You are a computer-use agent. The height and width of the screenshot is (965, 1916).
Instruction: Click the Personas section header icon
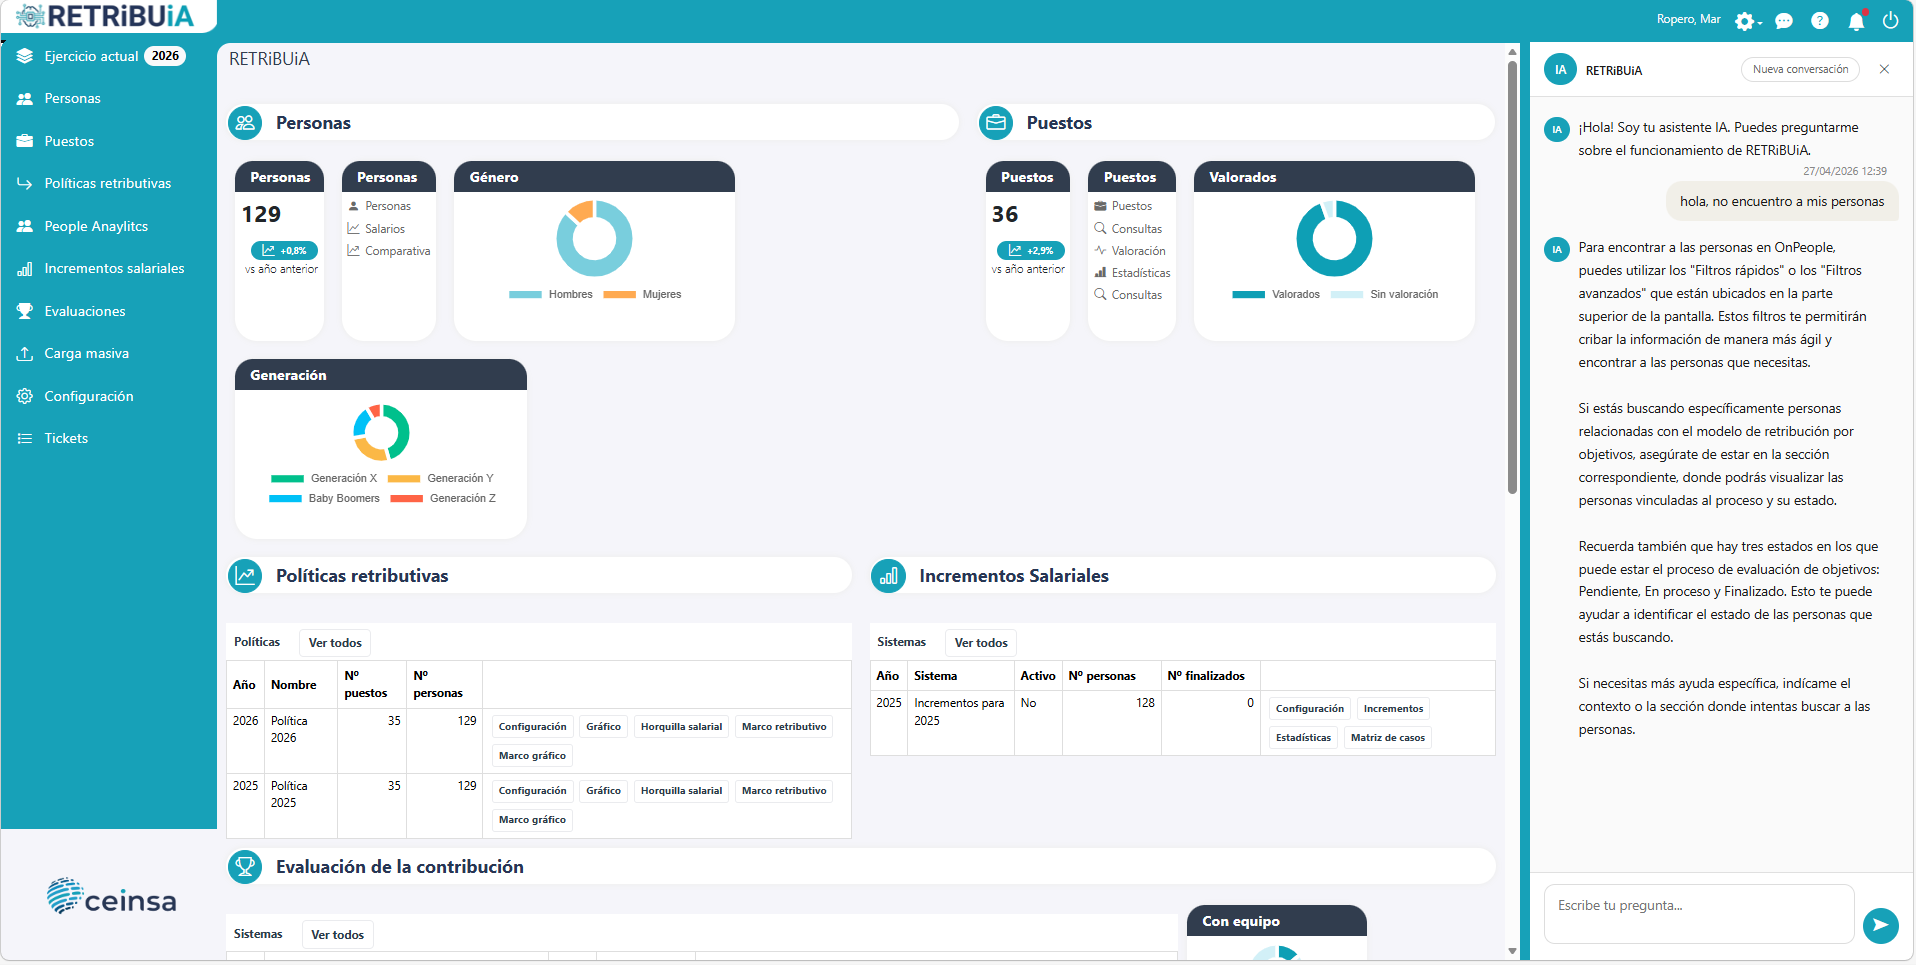click(x=245, y=123)
